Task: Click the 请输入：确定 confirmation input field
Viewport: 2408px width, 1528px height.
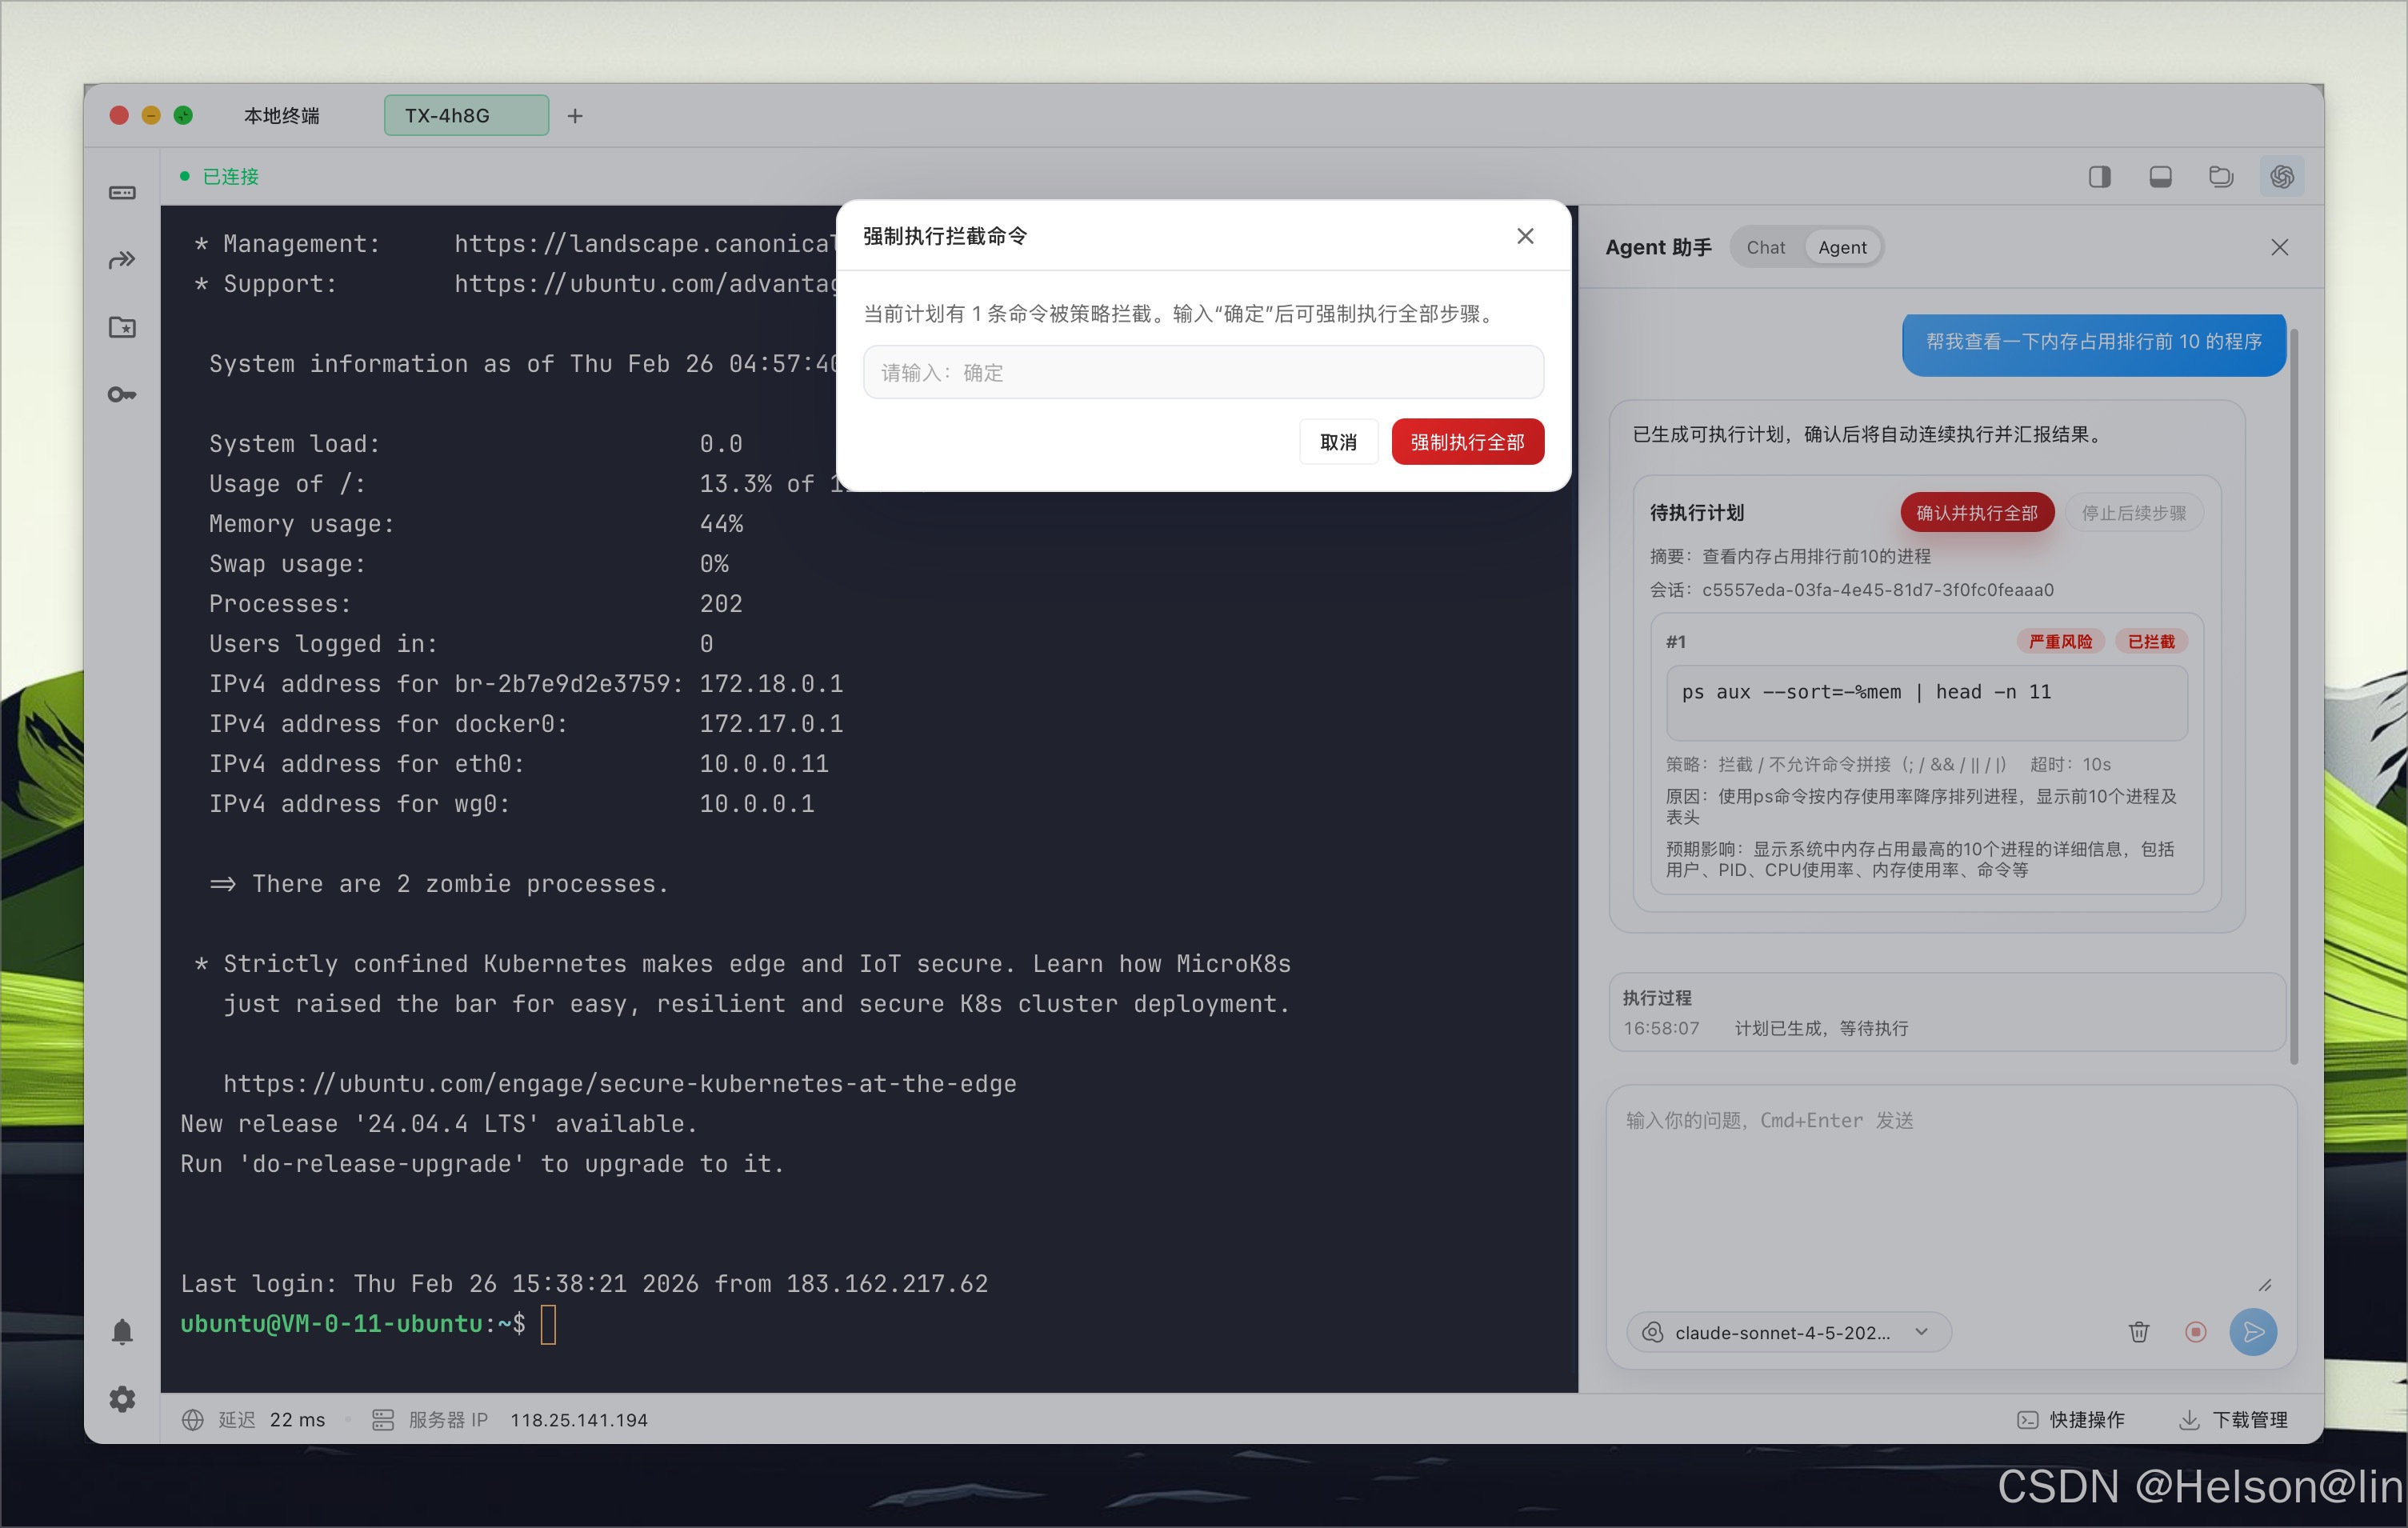Action: click(1203, 373)
